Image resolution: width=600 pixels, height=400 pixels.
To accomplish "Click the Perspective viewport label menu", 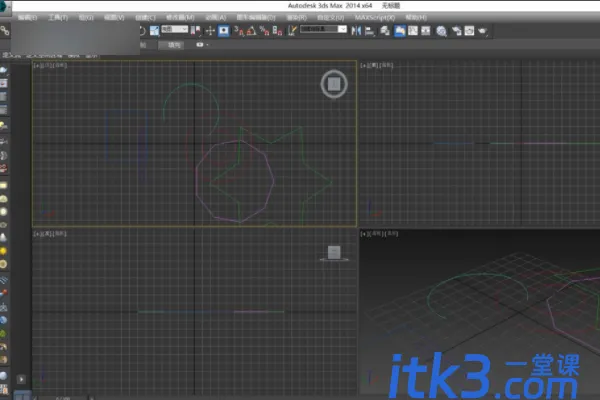I will [x=379, y=233].
